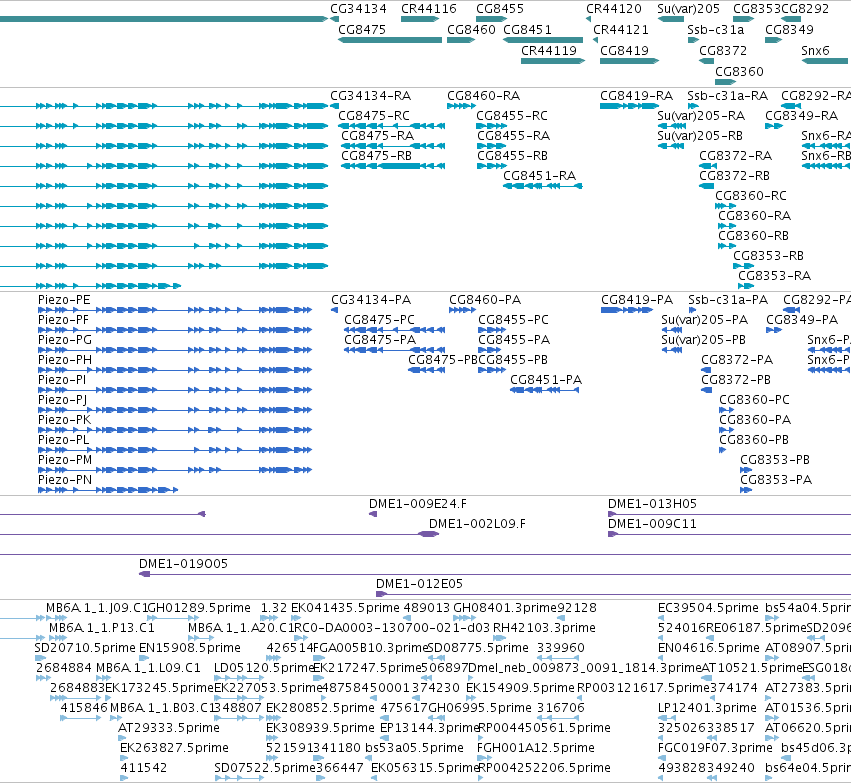Click the CR44119 gene label
This screenshot has width=851, height=783.
pyautogui.click(x=549, y=50)
